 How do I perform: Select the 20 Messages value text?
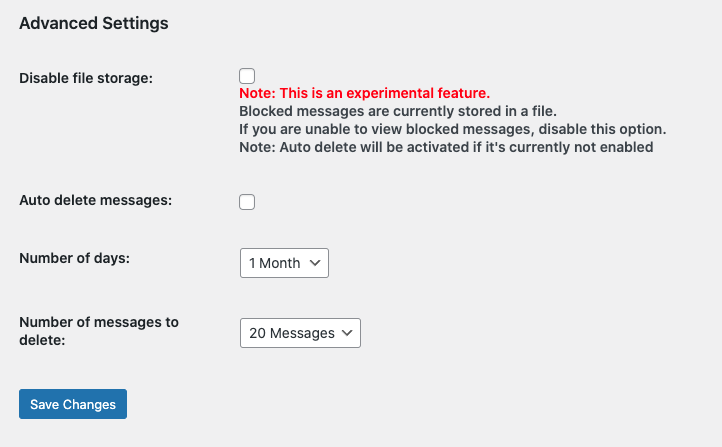coord(292,333)
